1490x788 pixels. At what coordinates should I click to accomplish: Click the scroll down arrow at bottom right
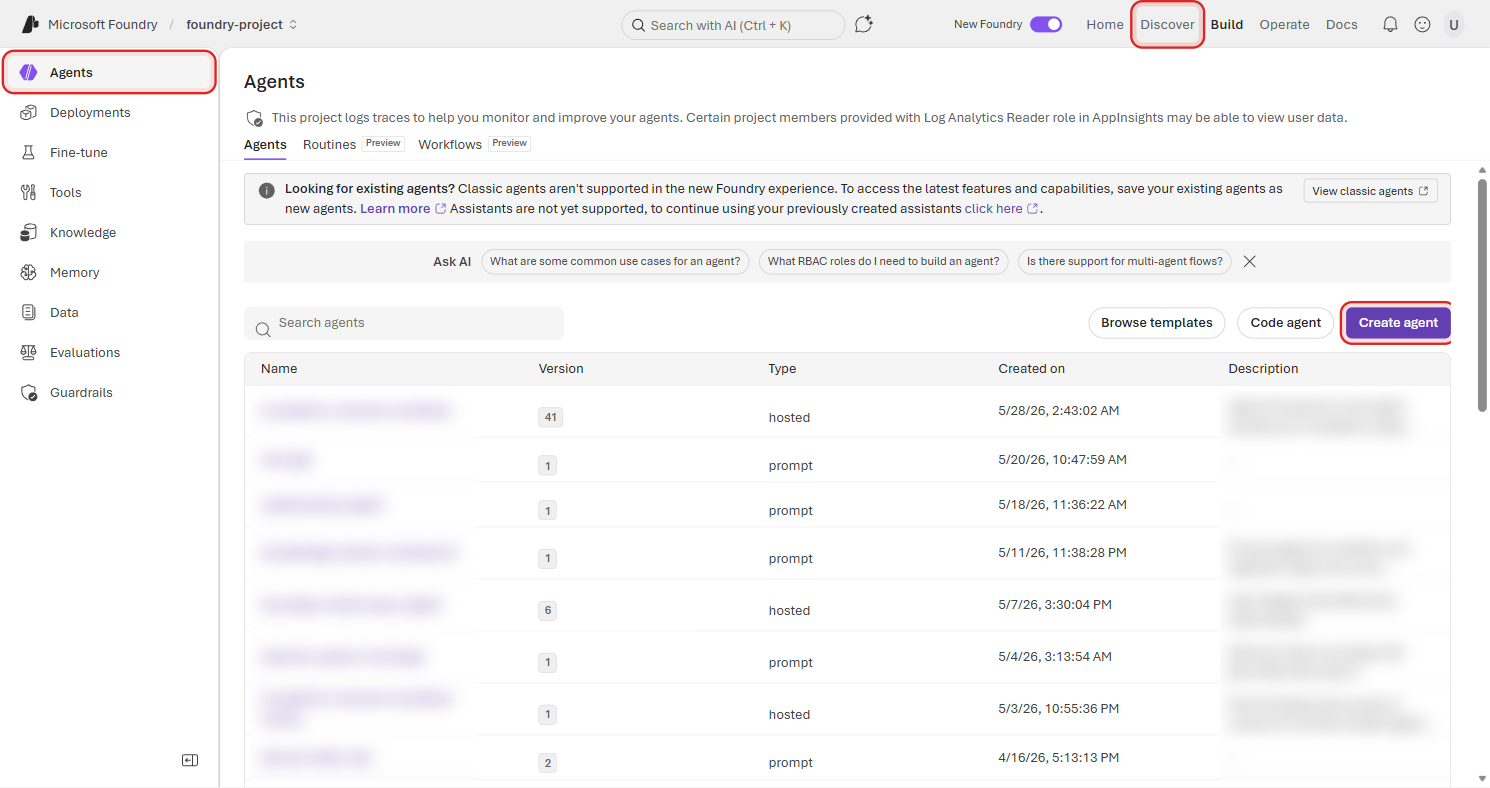[1482, 778]
